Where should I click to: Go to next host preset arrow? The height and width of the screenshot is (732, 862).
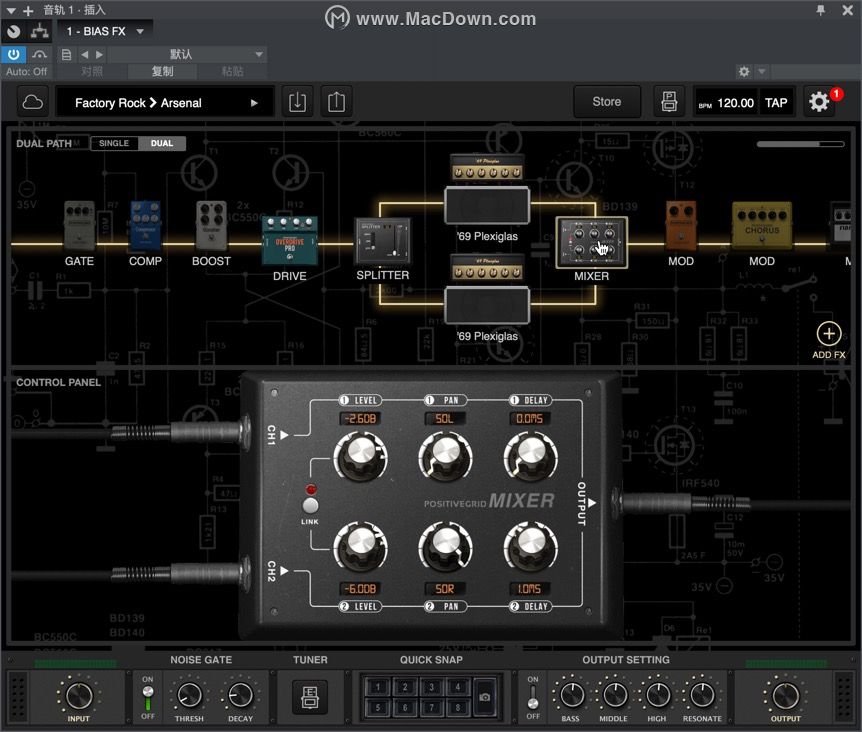coord(99,54)
